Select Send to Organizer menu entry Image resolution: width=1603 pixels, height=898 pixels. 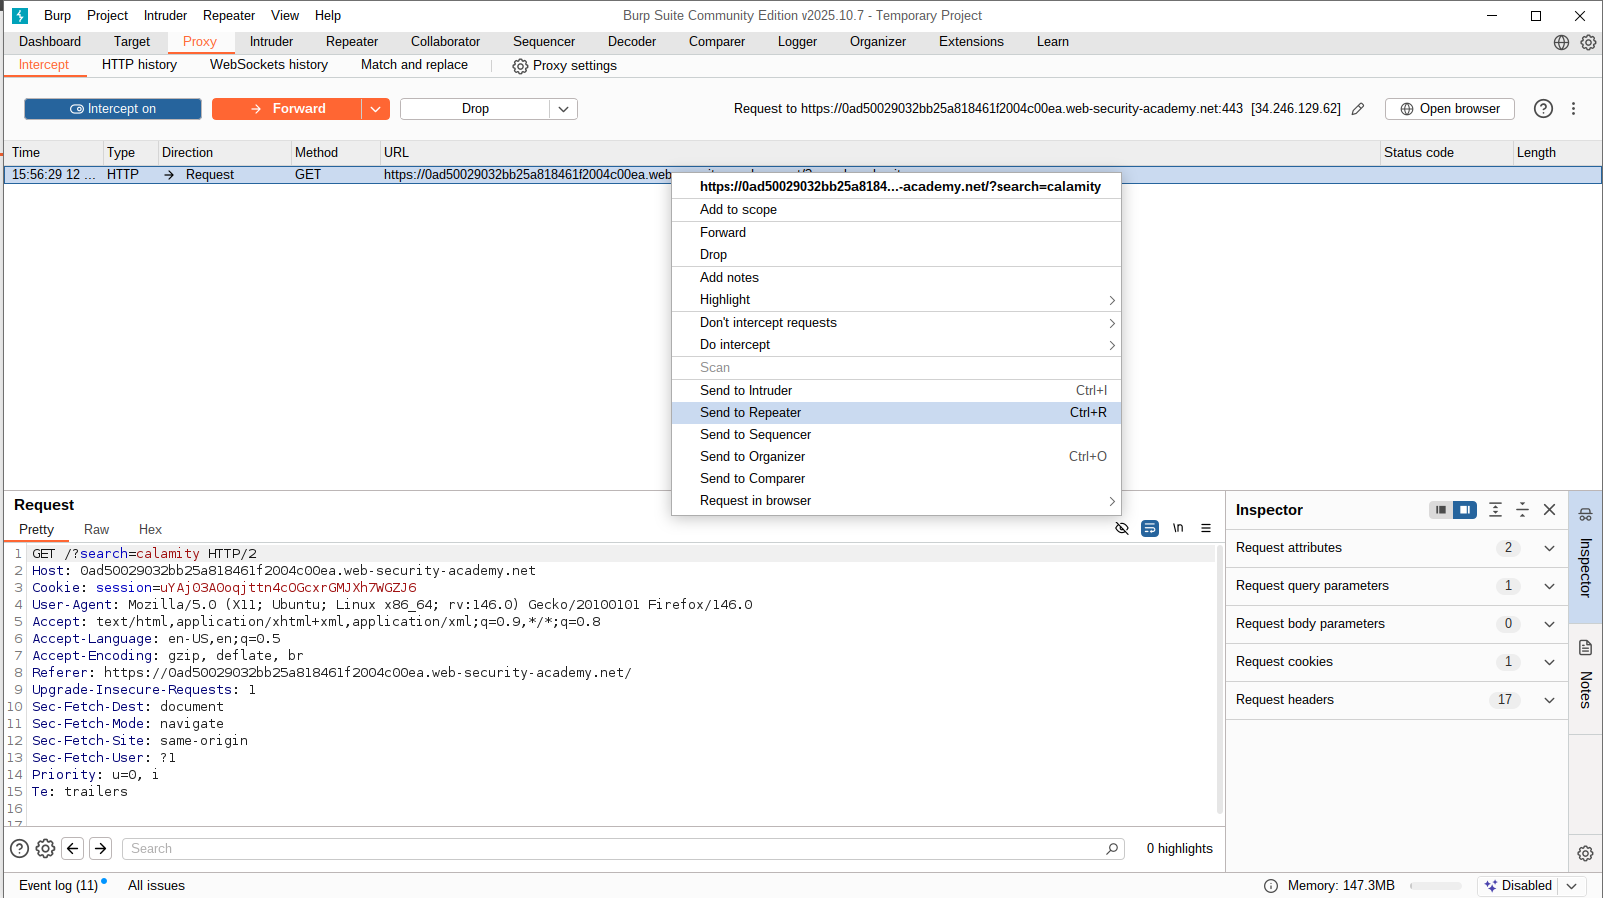pyautogui.click(x=896, y=457)
